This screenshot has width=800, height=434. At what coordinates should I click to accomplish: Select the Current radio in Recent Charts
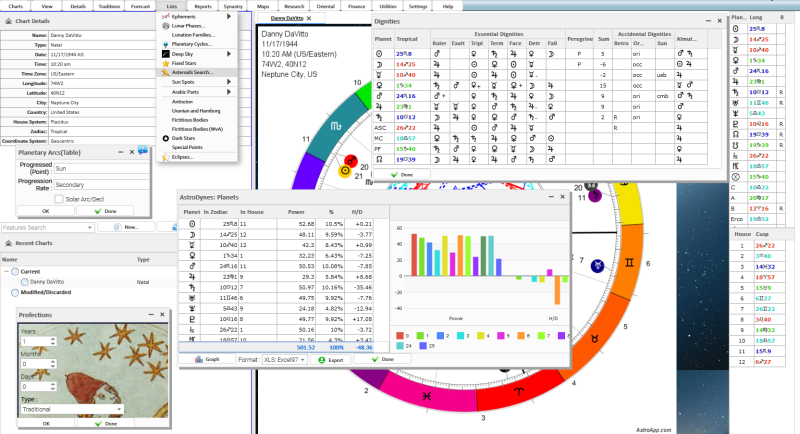click(x=15, y=272)
